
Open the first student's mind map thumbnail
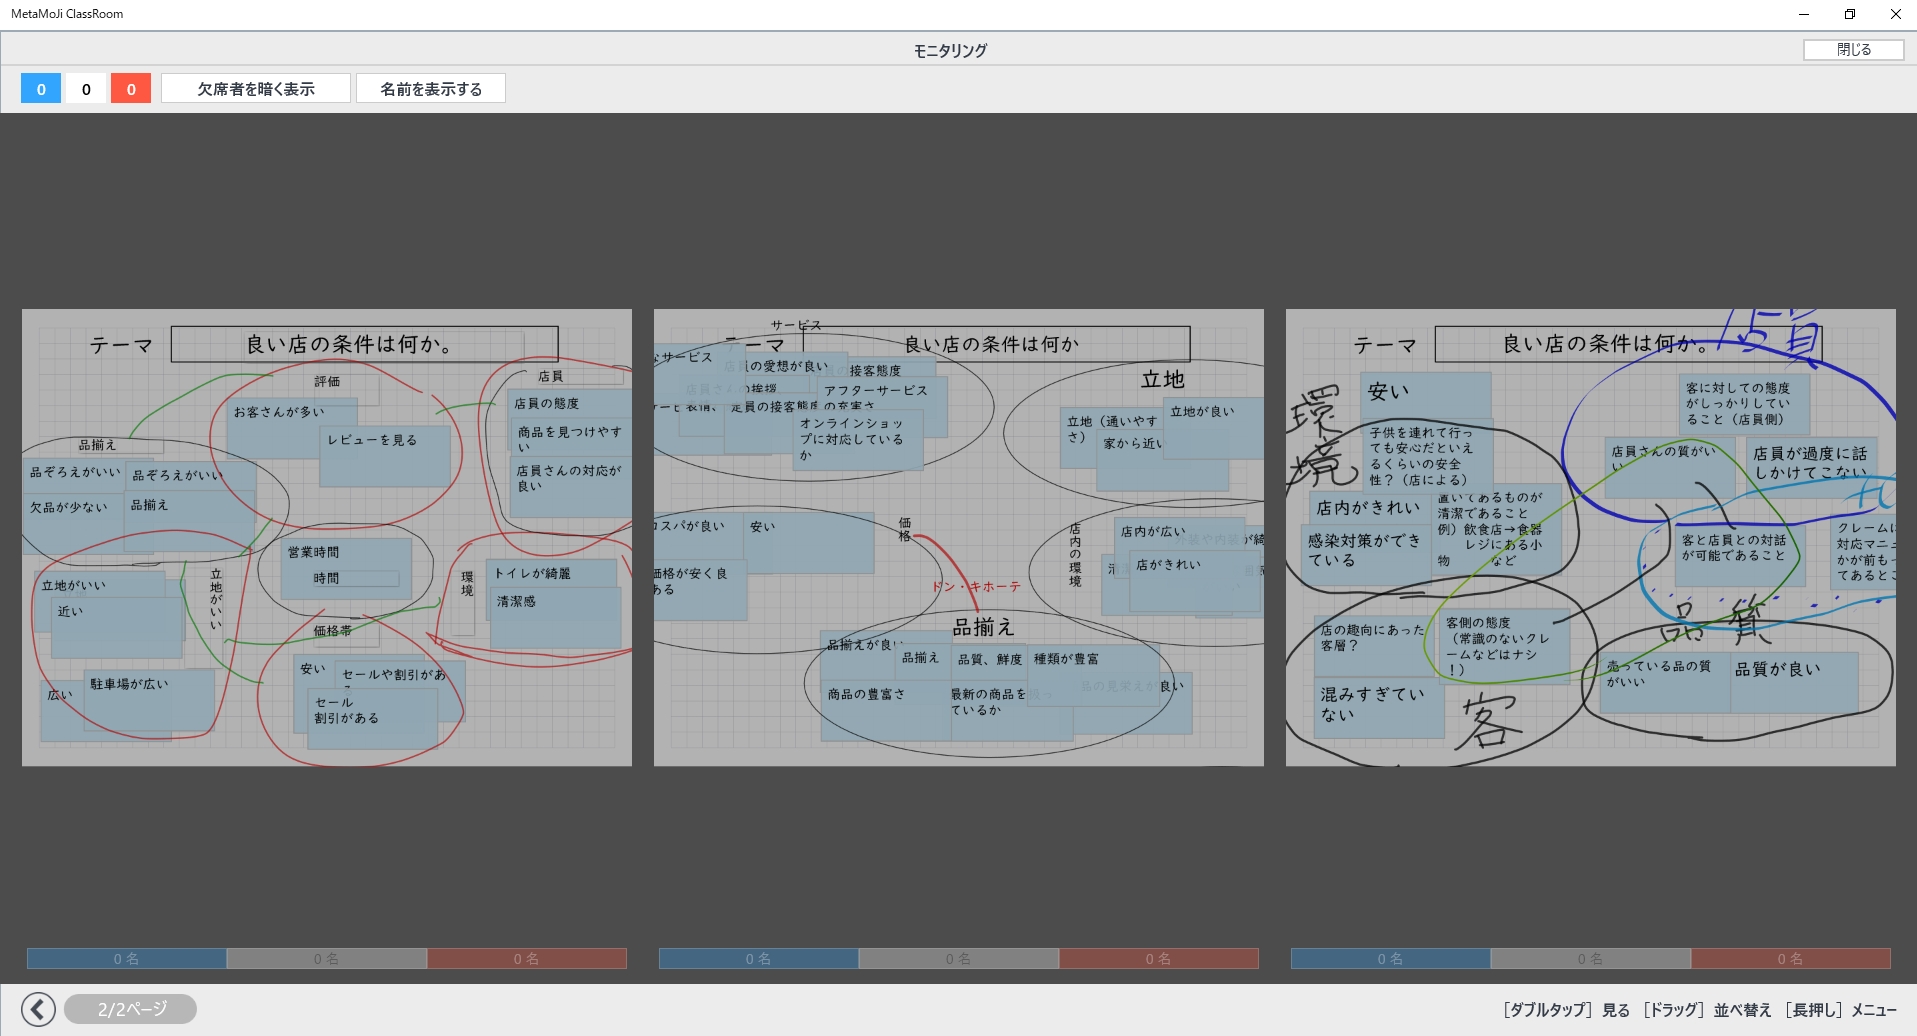pos(327,538)
